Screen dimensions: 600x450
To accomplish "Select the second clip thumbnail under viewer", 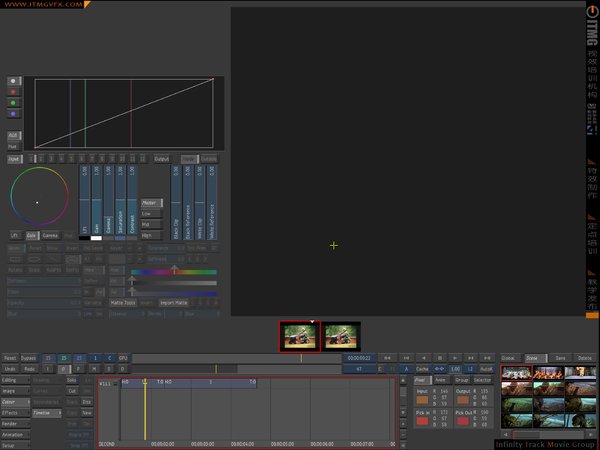I will (341, 336).
